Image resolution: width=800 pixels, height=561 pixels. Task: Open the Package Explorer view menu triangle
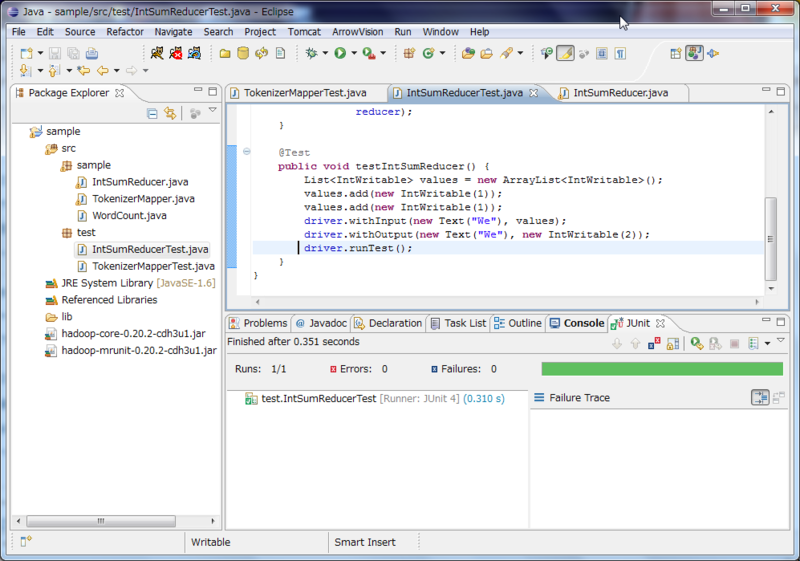213,110
